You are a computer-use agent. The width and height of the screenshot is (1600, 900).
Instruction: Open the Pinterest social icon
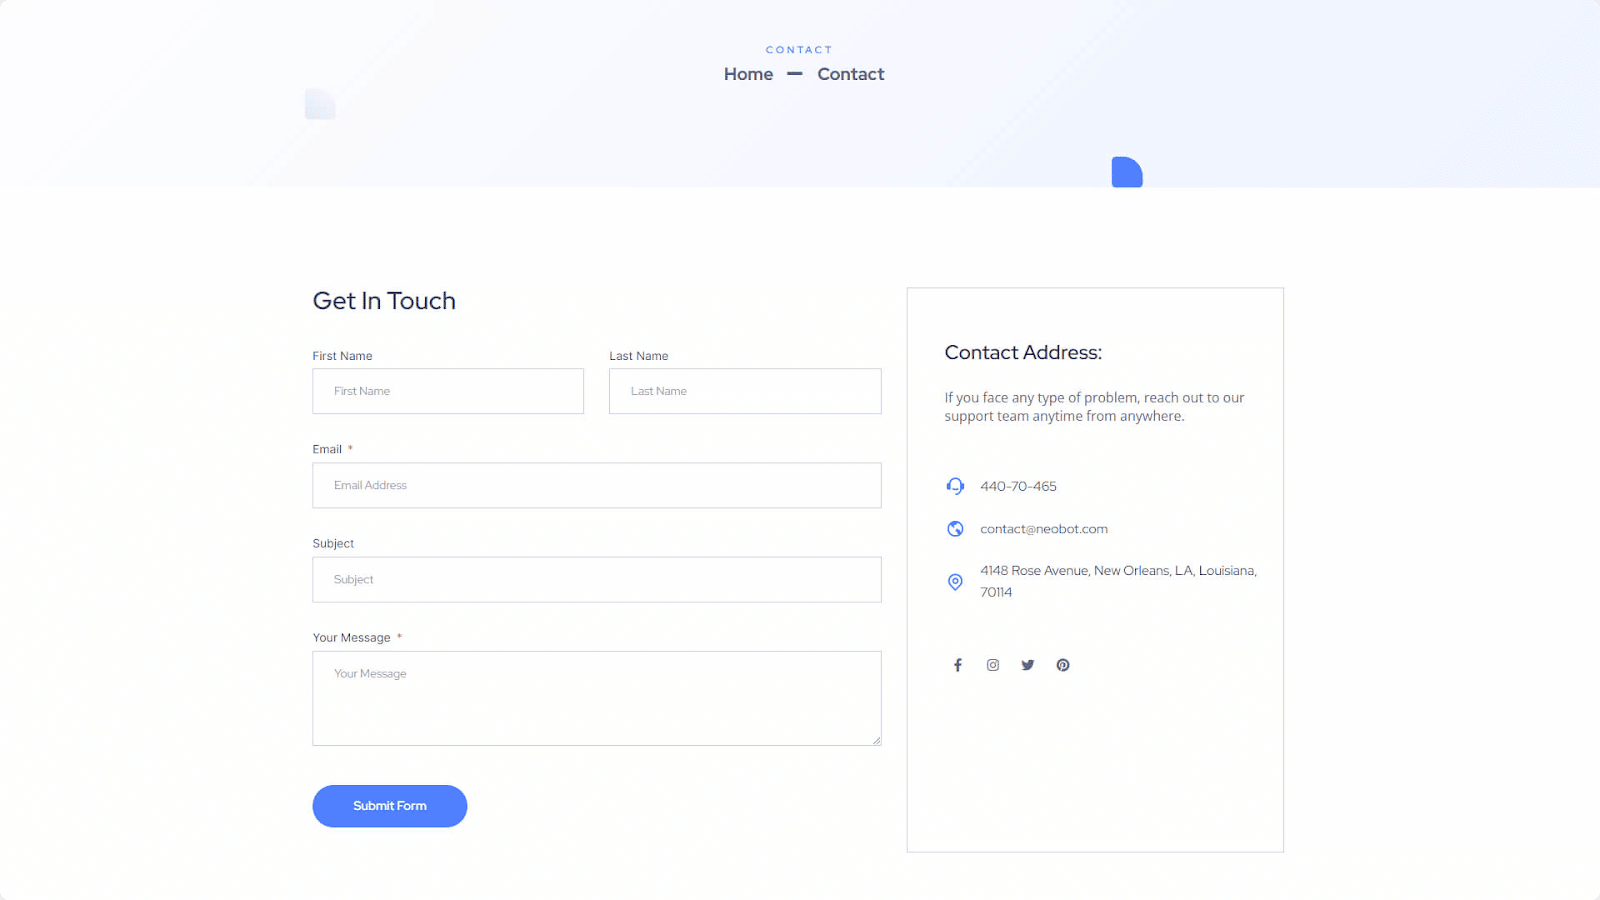[1063, 665]
